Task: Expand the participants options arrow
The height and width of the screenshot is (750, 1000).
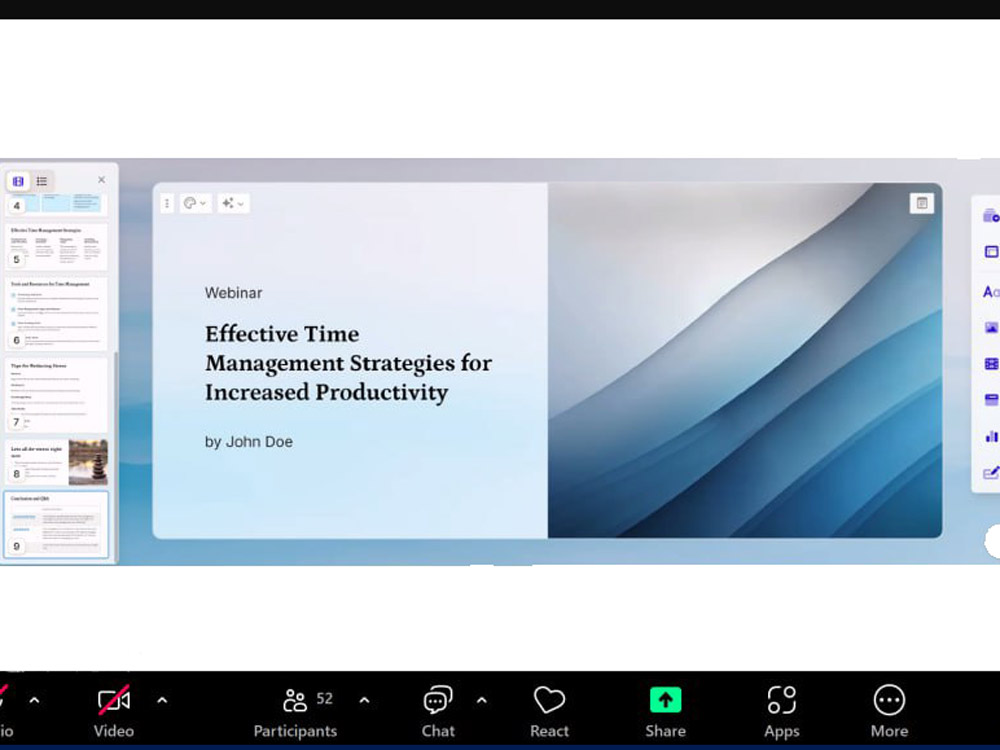Action: coord(364,700)
